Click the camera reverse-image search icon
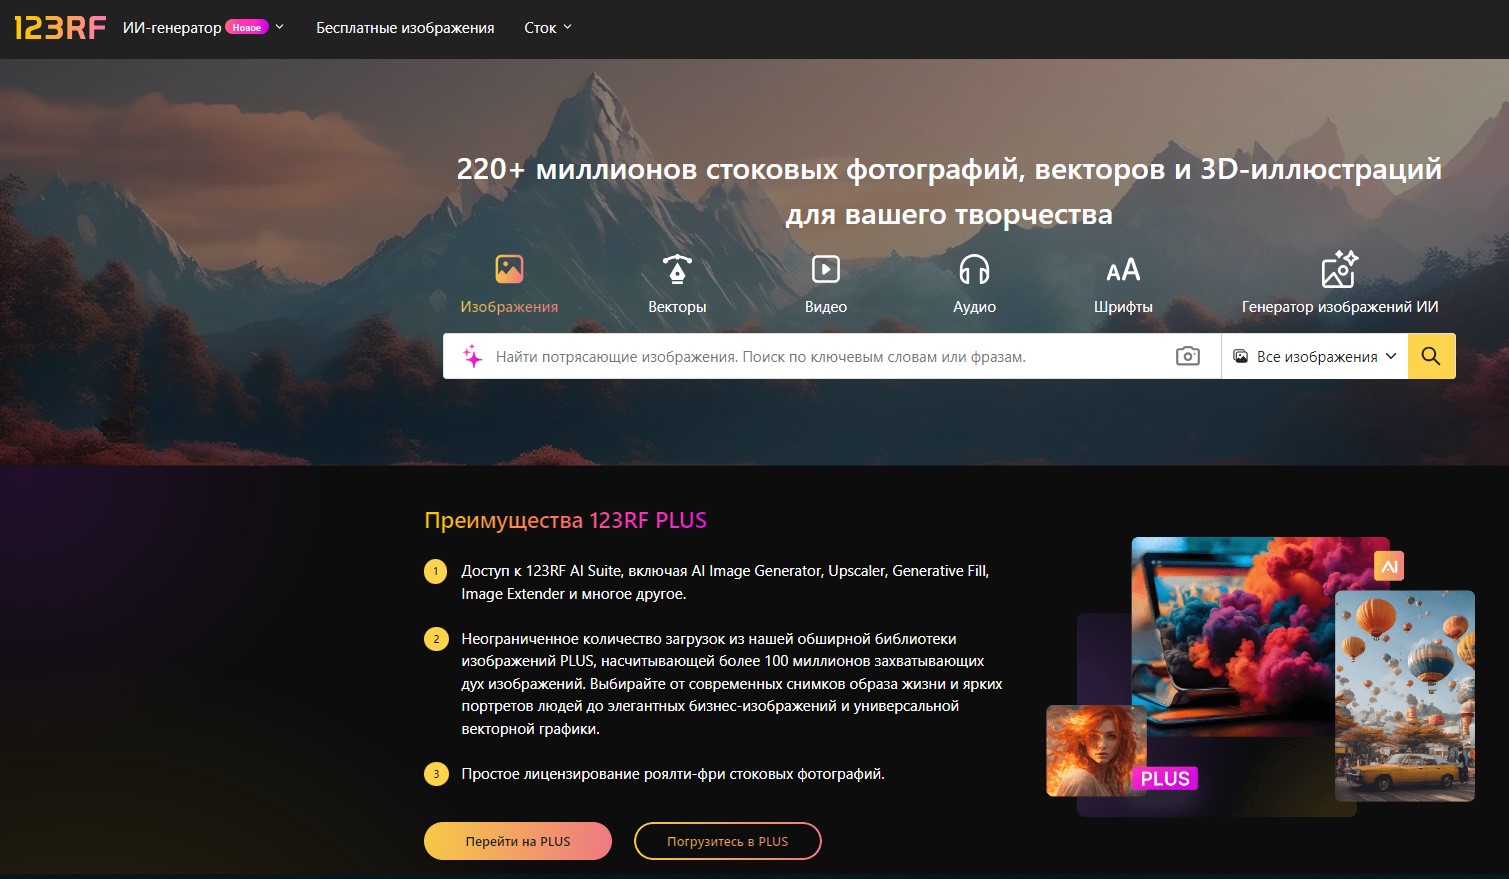This screenshot has width=1509, height=879. [x=1187, y=356]
